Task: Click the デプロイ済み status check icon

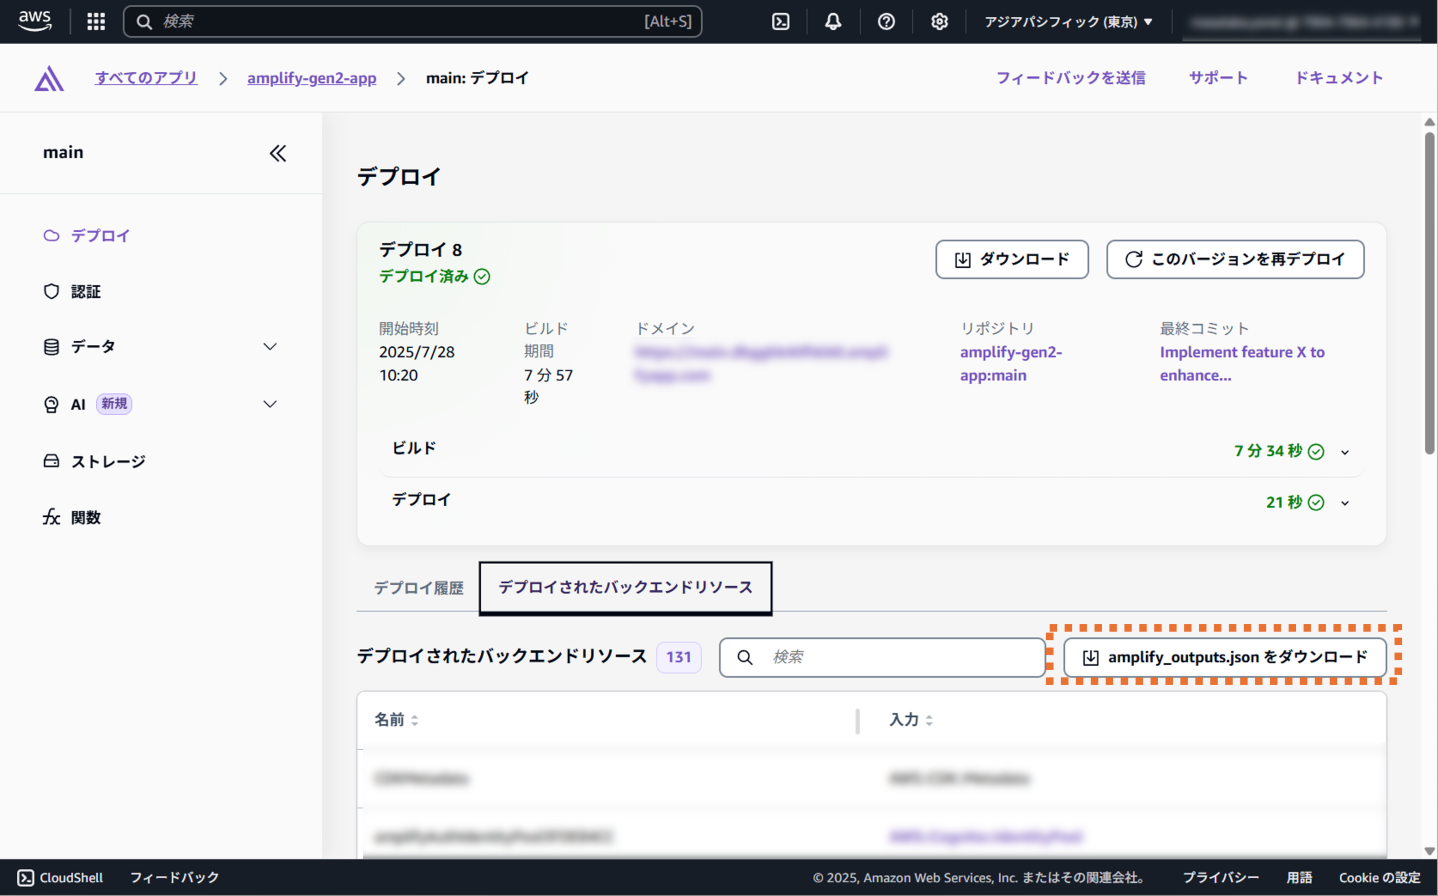Action: [482, 277]
